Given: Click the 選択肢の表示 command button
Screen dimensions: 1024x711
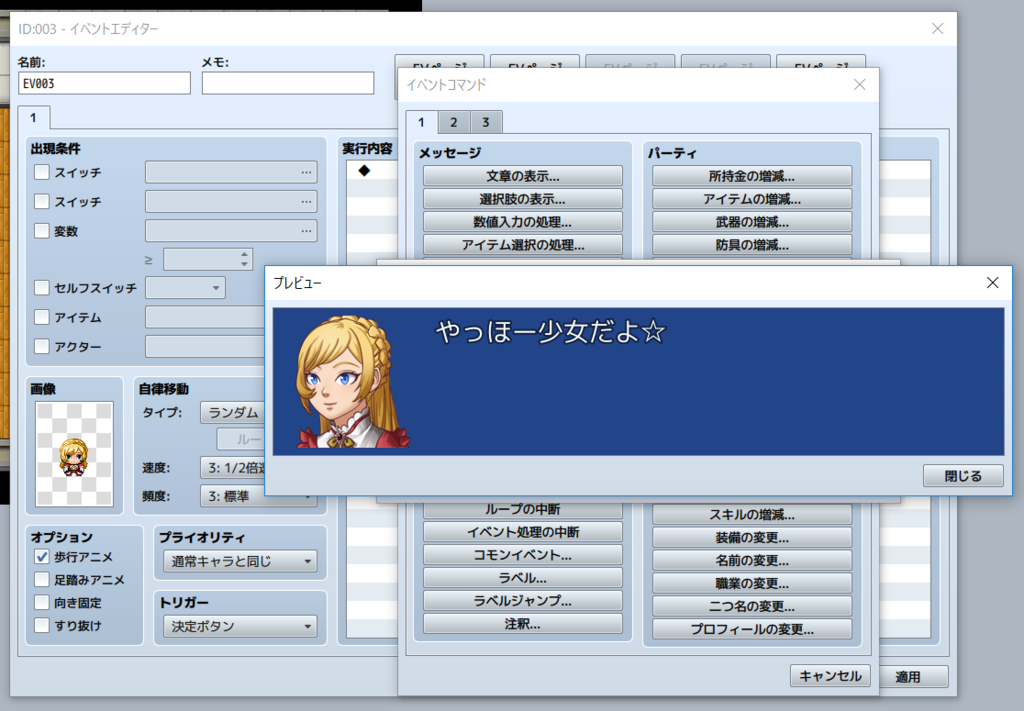Looking at the screenshot, I should (x=522, y=199).
